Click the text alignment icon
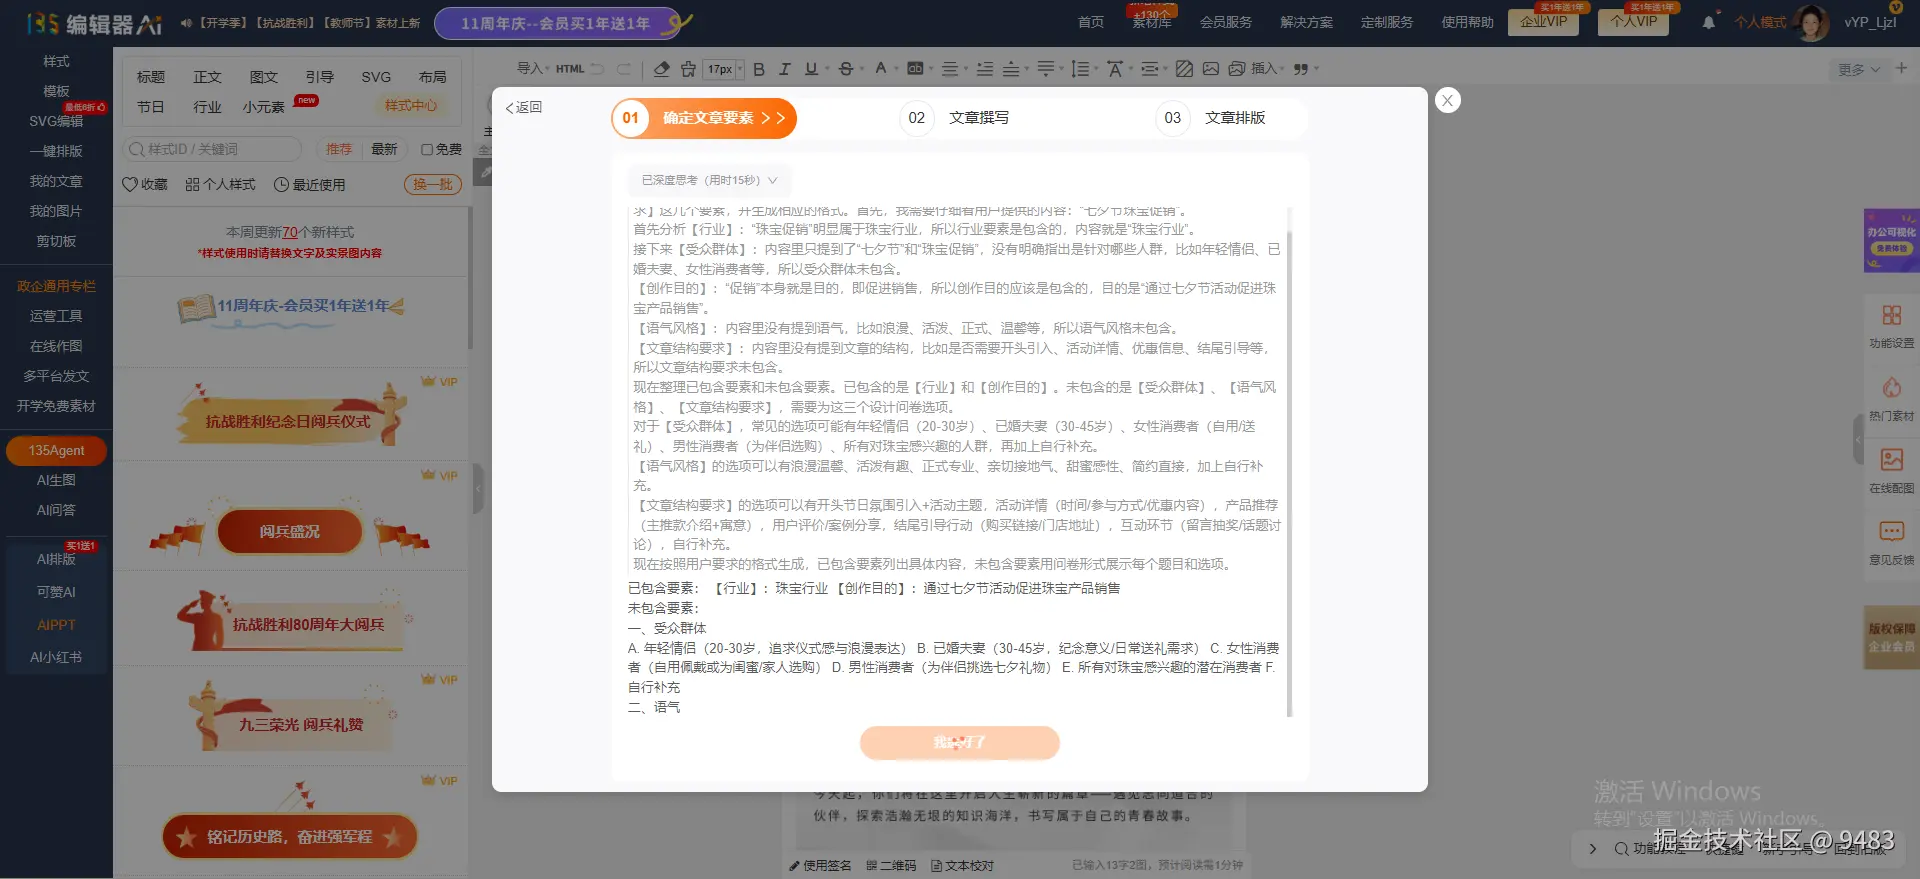1920x879 pixels. point(950,69)
